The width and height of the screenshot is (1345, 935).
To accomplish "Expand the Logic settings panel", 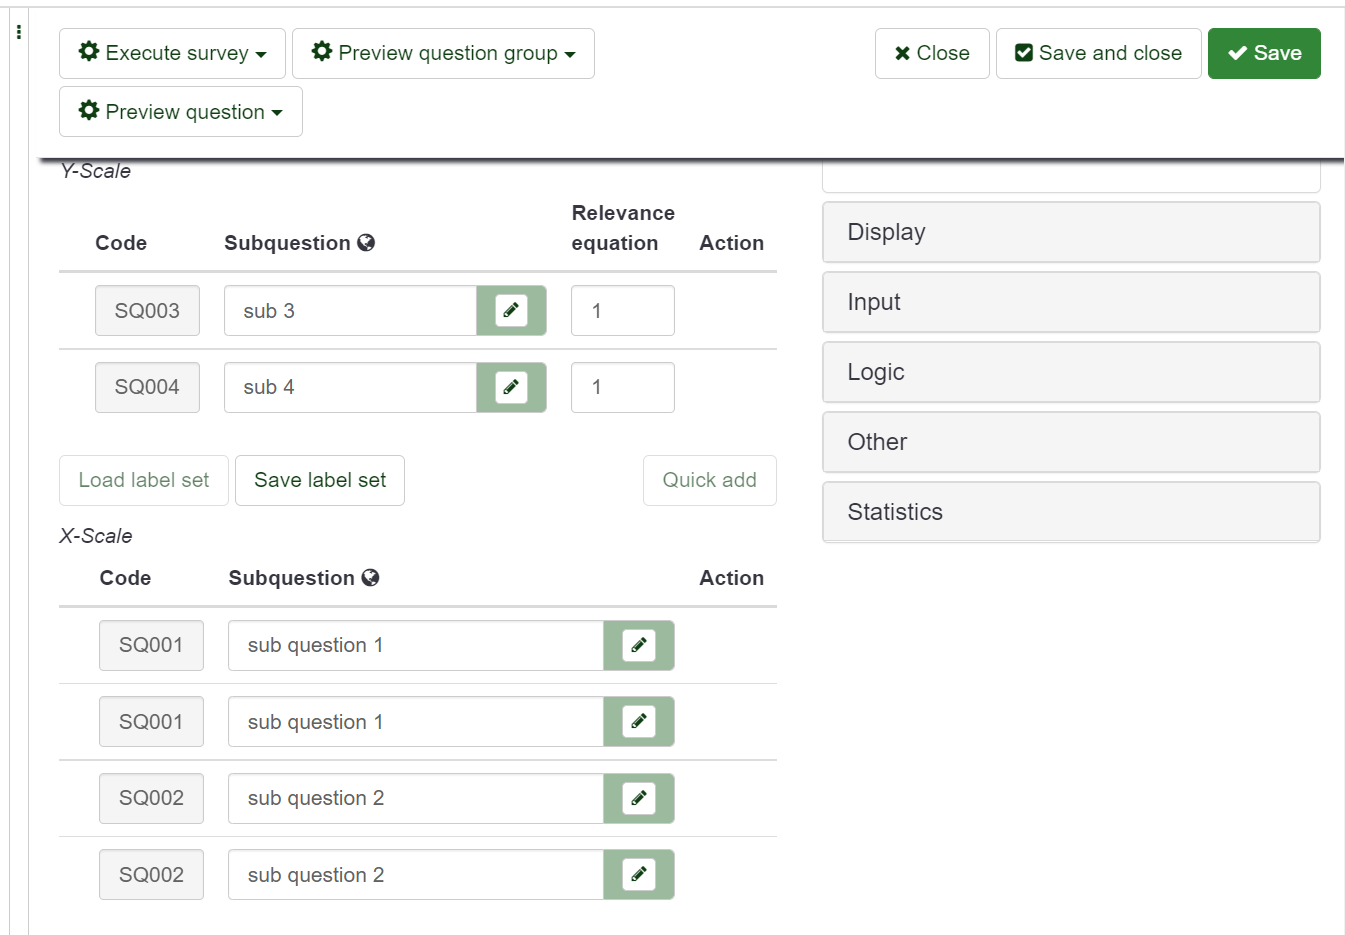I will (x=1070, y=372).
